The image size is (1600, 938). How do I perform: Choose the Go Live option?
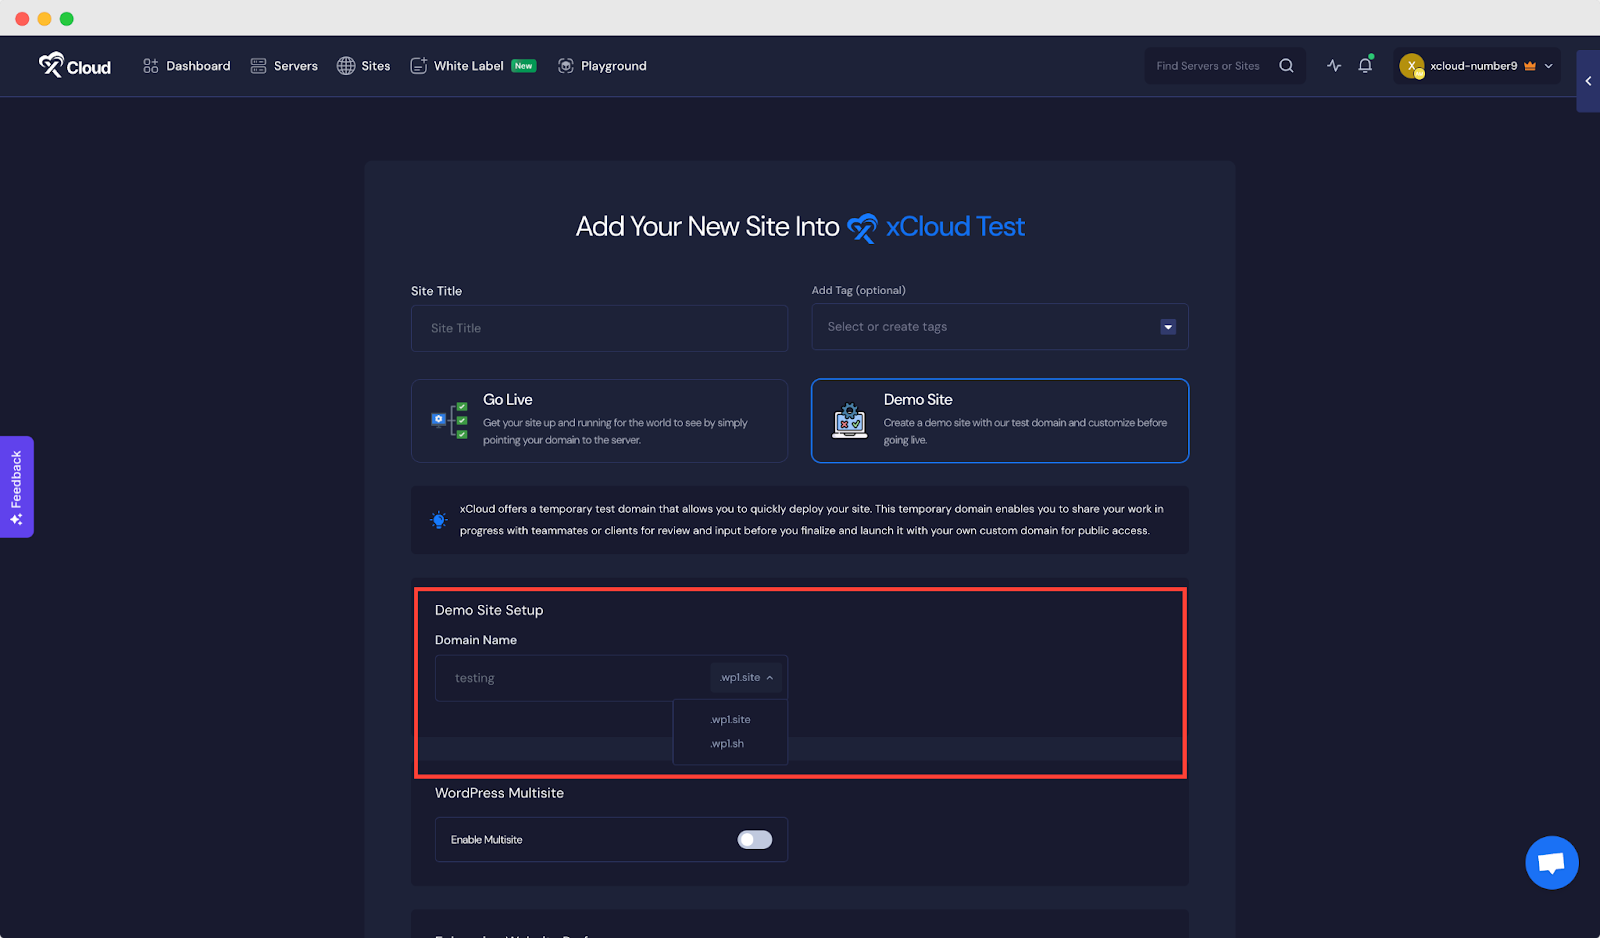[x=599, y=420]
